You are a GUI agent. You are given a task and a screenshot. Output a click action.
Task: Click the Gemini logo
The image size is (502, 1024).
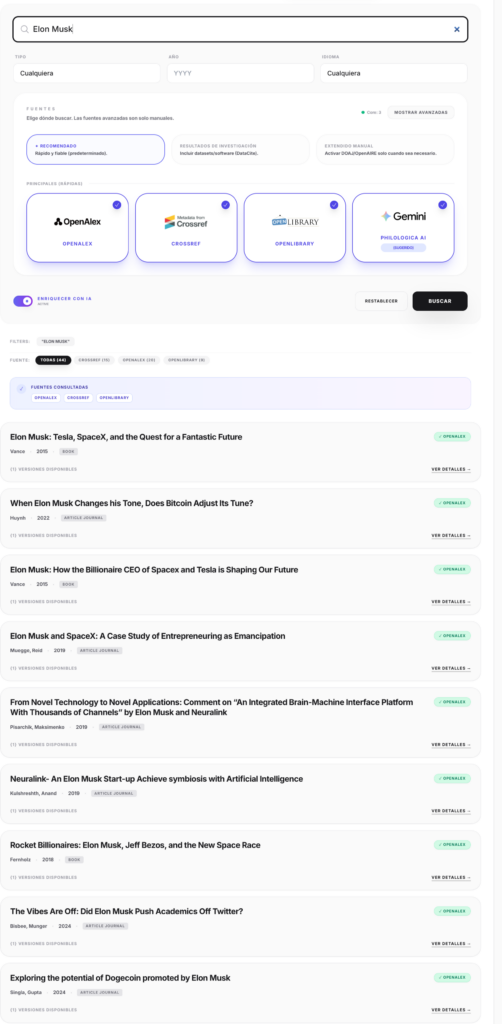click(x=403, y=216)
